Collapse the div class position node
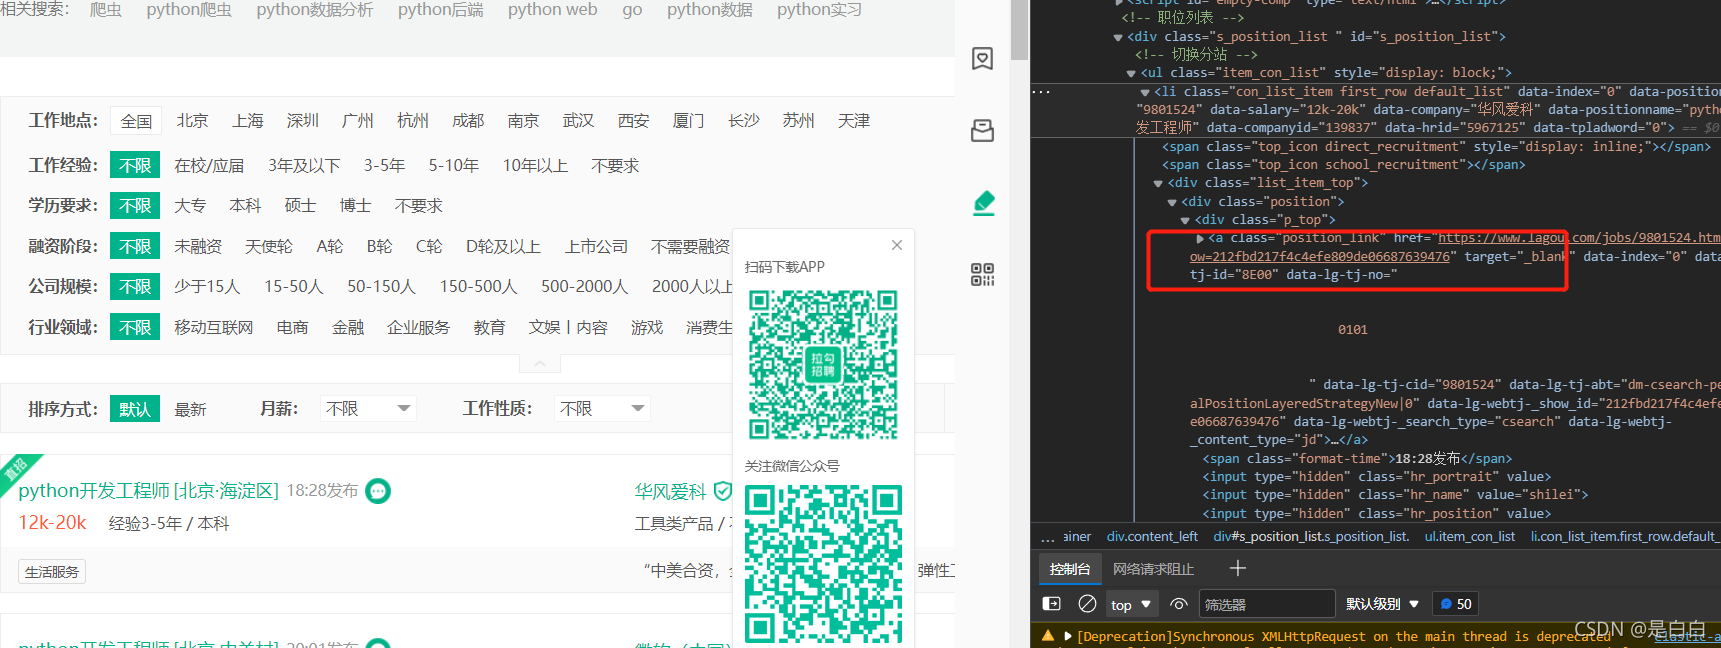 click(x=1172, y=202)
